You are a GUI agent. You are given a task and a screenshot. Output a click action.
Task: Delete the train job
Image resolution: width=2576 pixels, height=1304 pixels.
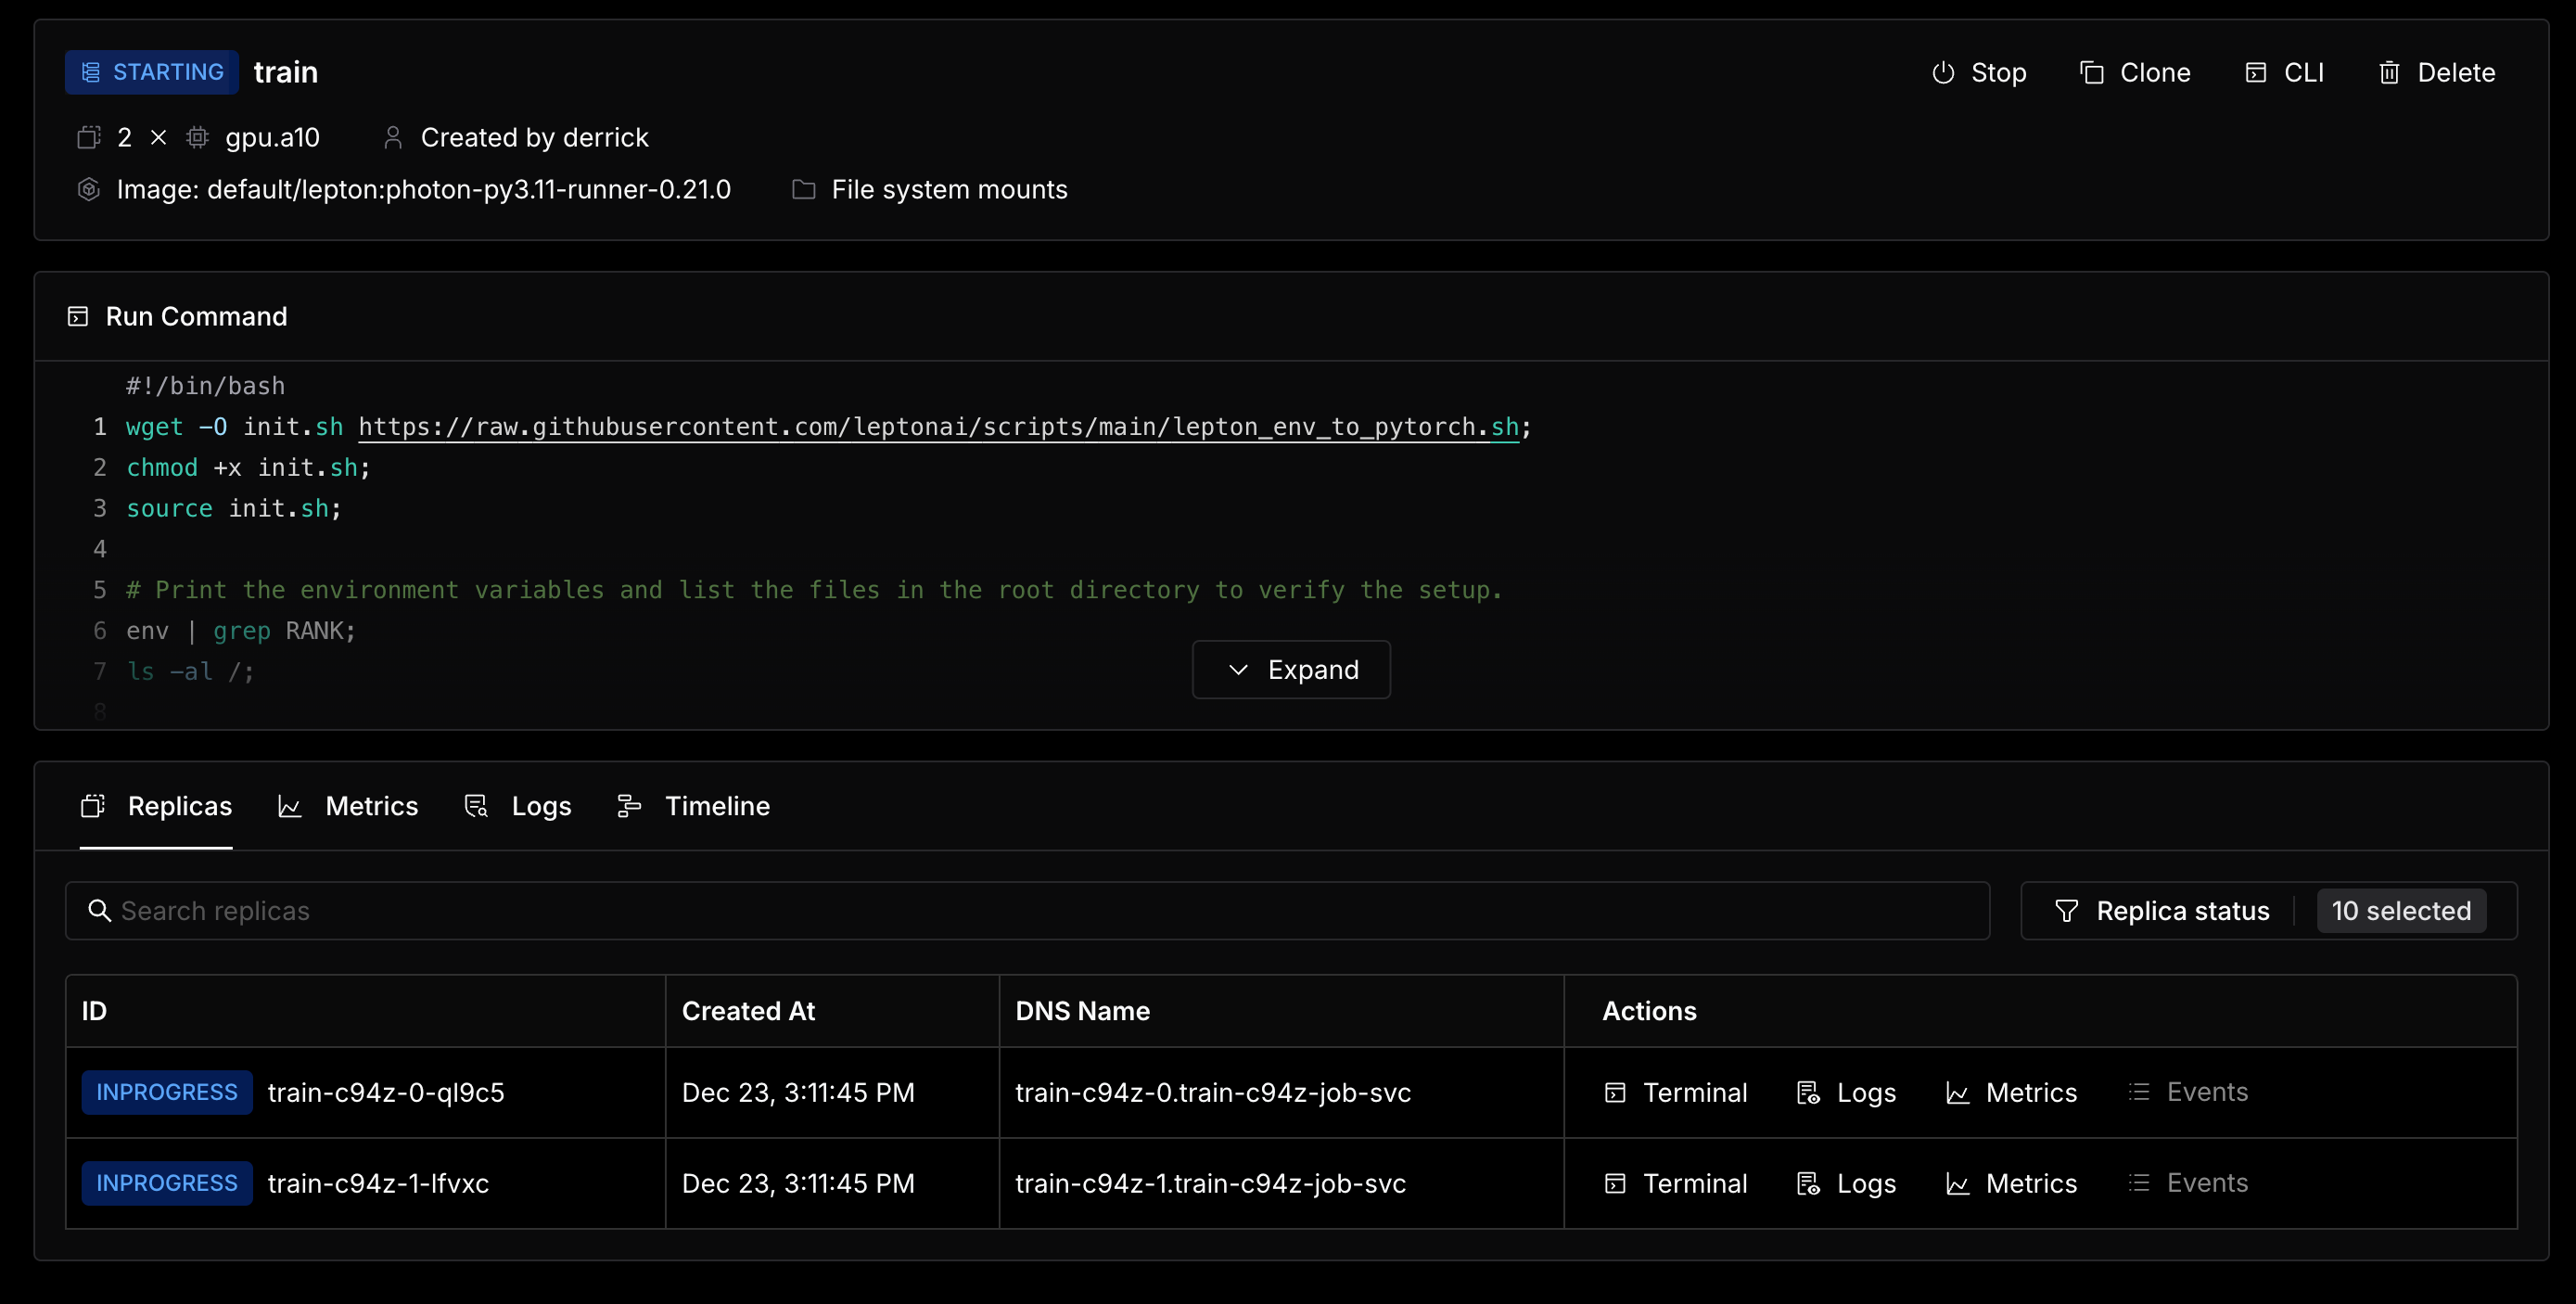tap(2436, 72)
